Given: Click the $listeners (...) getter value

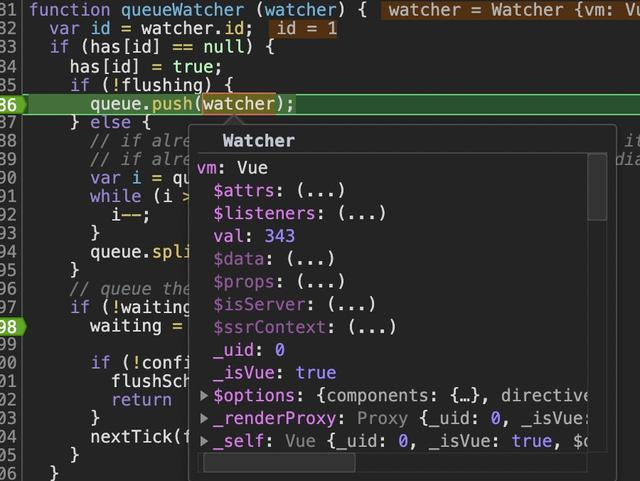Looking at the screenshot, I should pyautogui.click(x=362, y=213).
